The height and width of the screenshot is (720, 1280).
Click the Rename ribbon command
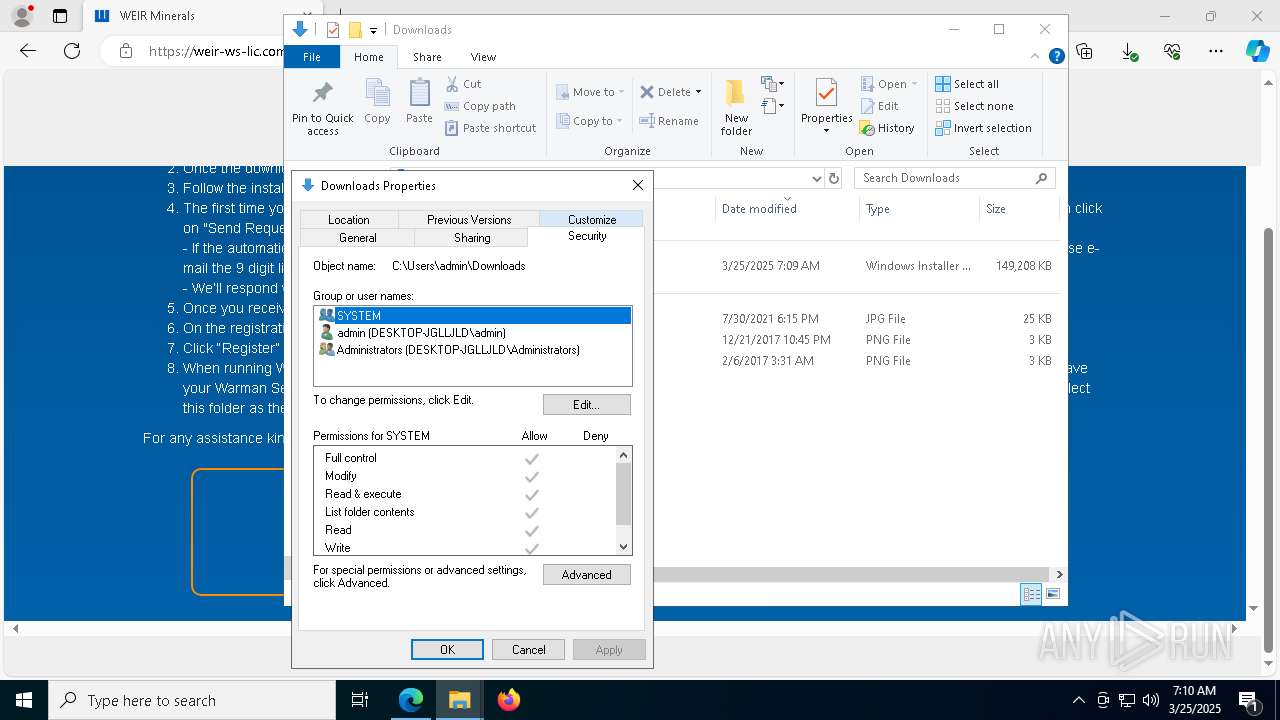(x=669, y=121)
